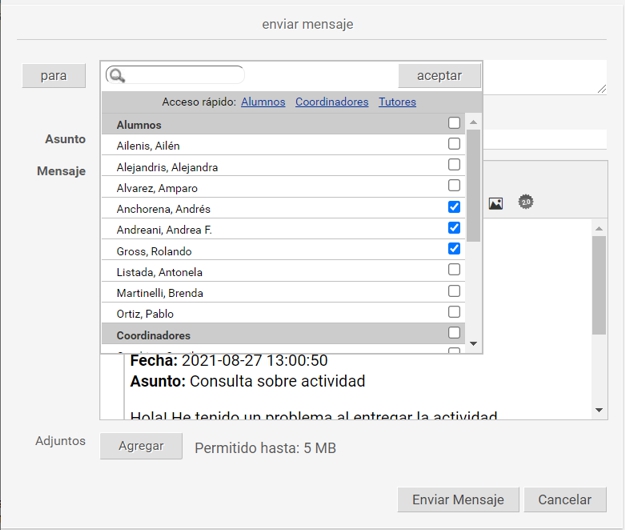Click the magnifier icon in the search box
The width and height of the screenshot is (625, 530).
coord(117,76)
